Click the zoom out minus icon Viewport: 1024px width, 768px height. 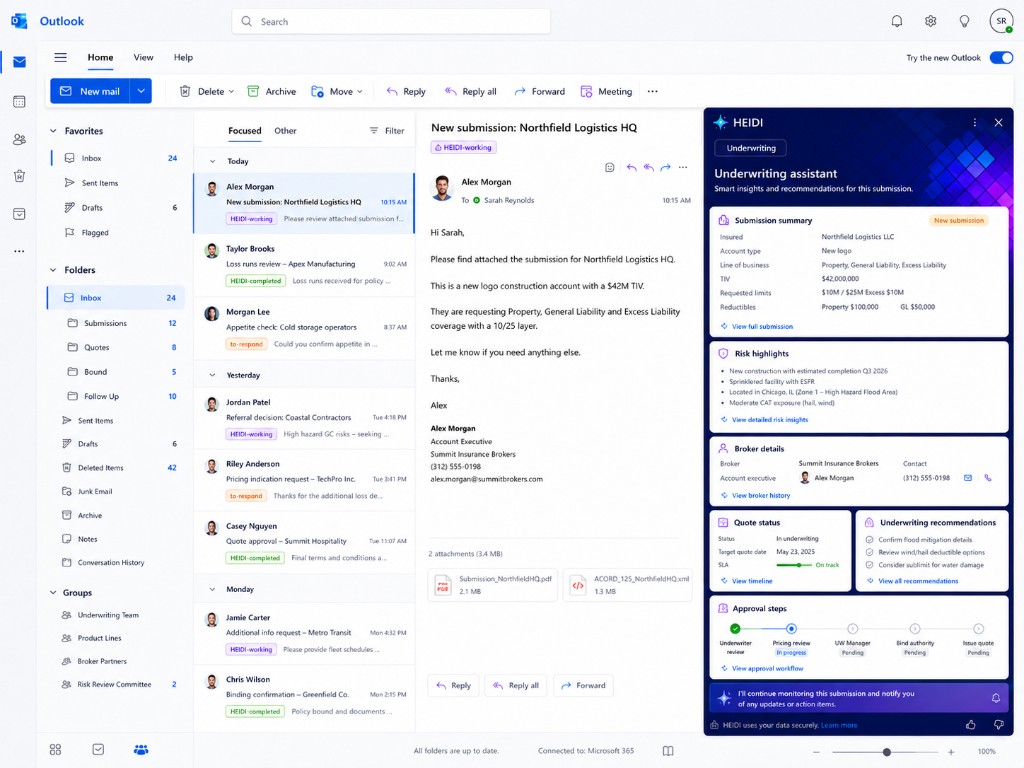(x=816, y=752)
